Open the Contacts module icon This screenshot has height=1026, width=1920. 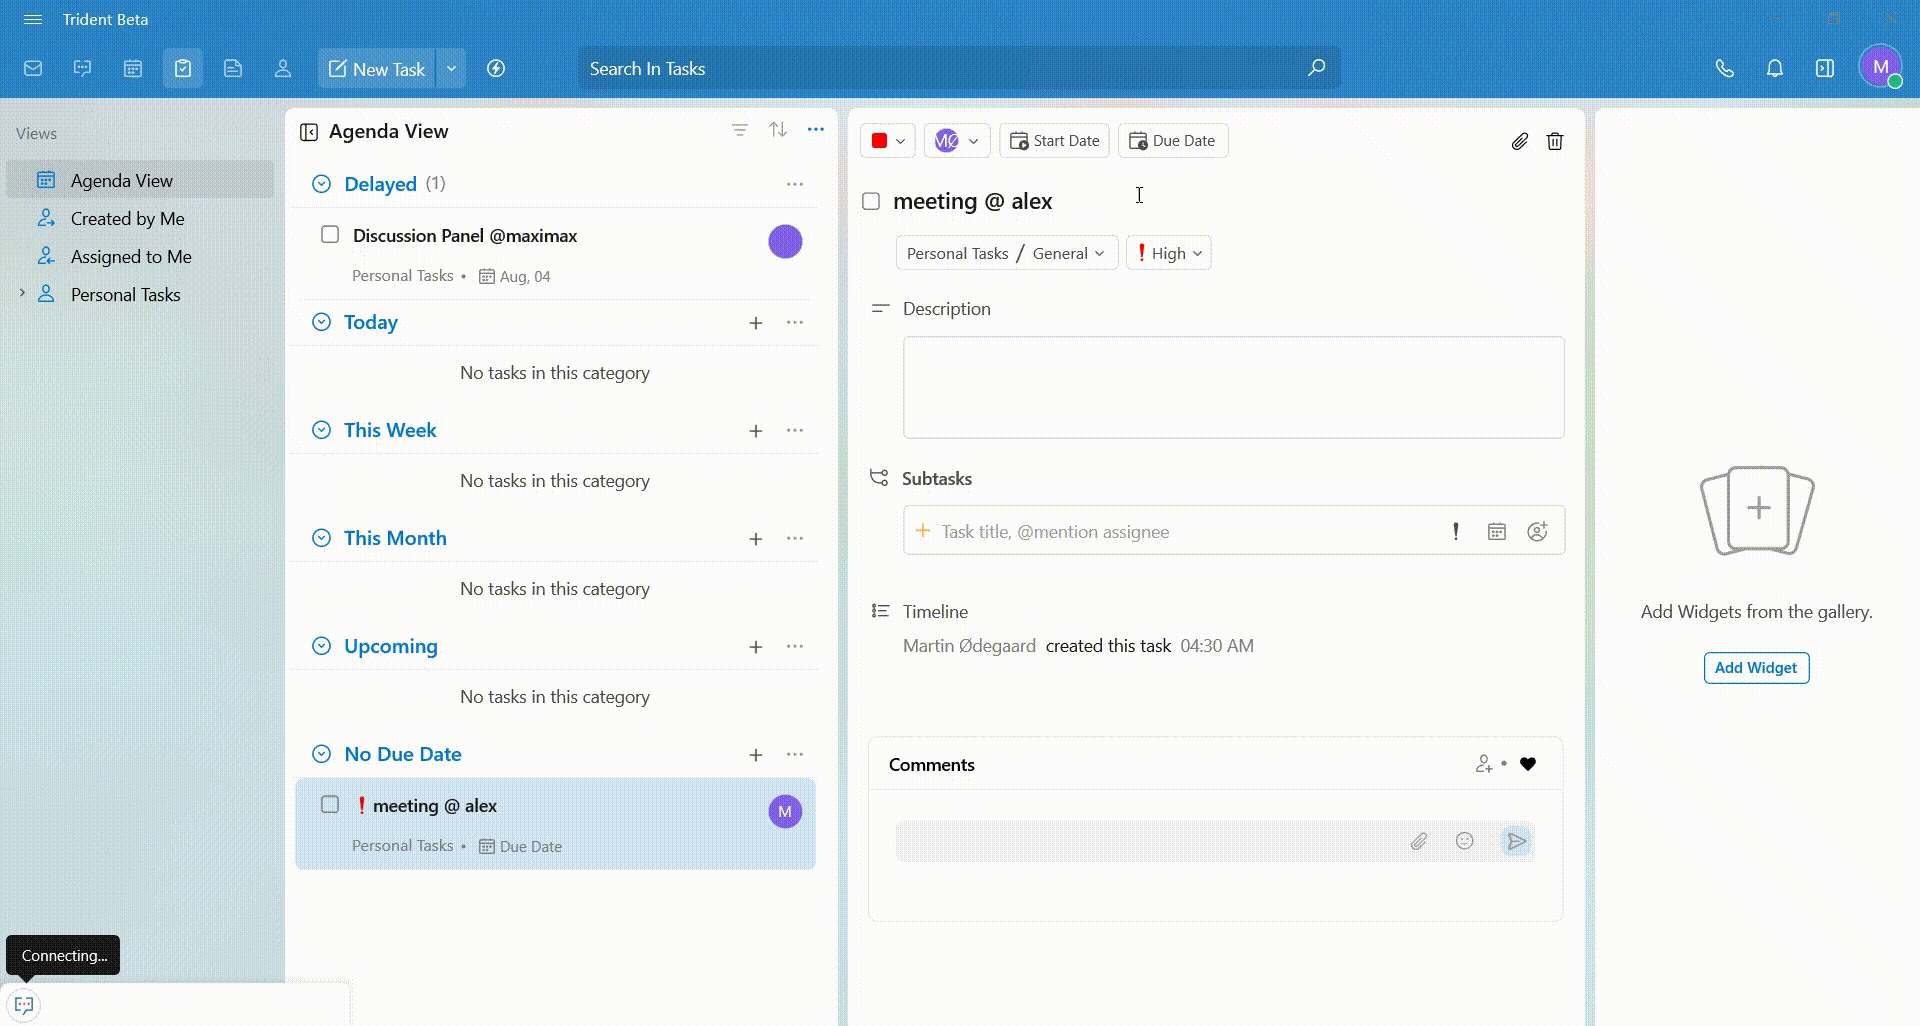coord(283,69)
